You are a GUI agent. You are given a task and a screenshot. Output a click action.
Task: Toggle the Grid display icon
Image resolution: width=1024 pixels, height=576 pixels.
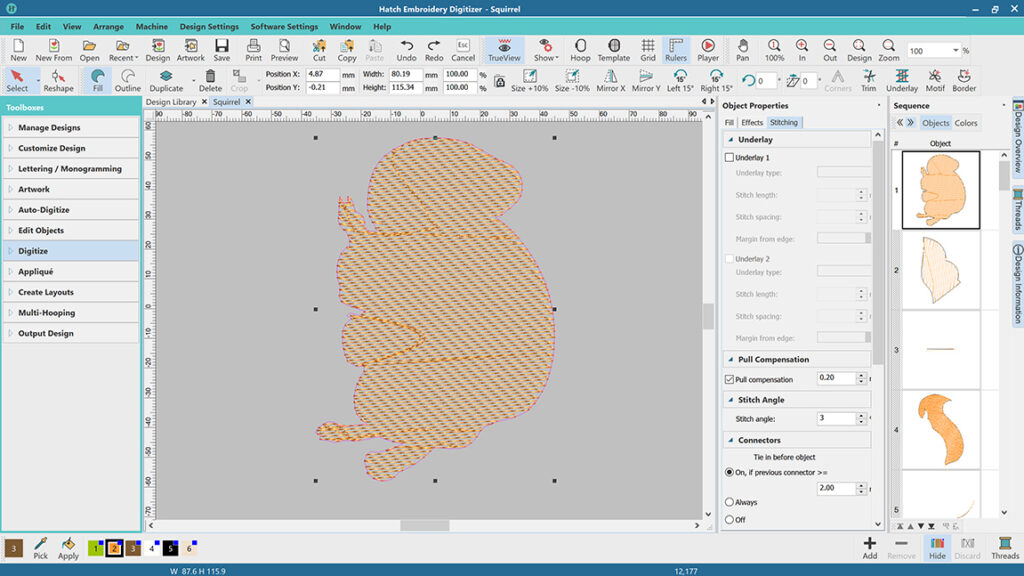tap(648, 50)
